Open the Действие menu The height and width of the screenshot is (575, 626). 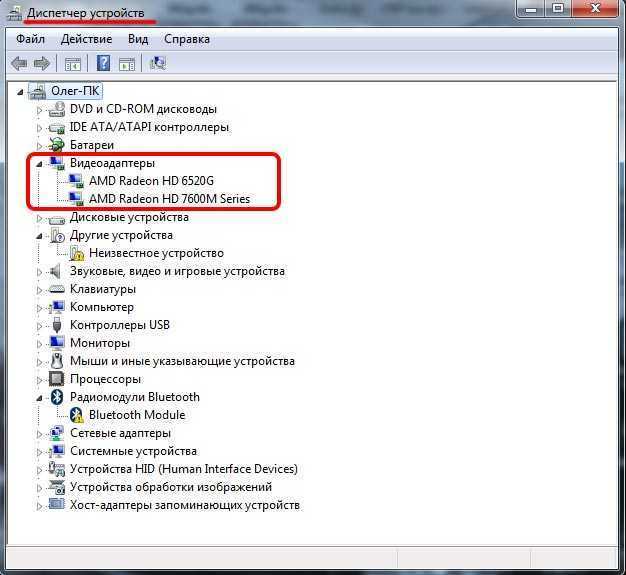tap(87, 39)
